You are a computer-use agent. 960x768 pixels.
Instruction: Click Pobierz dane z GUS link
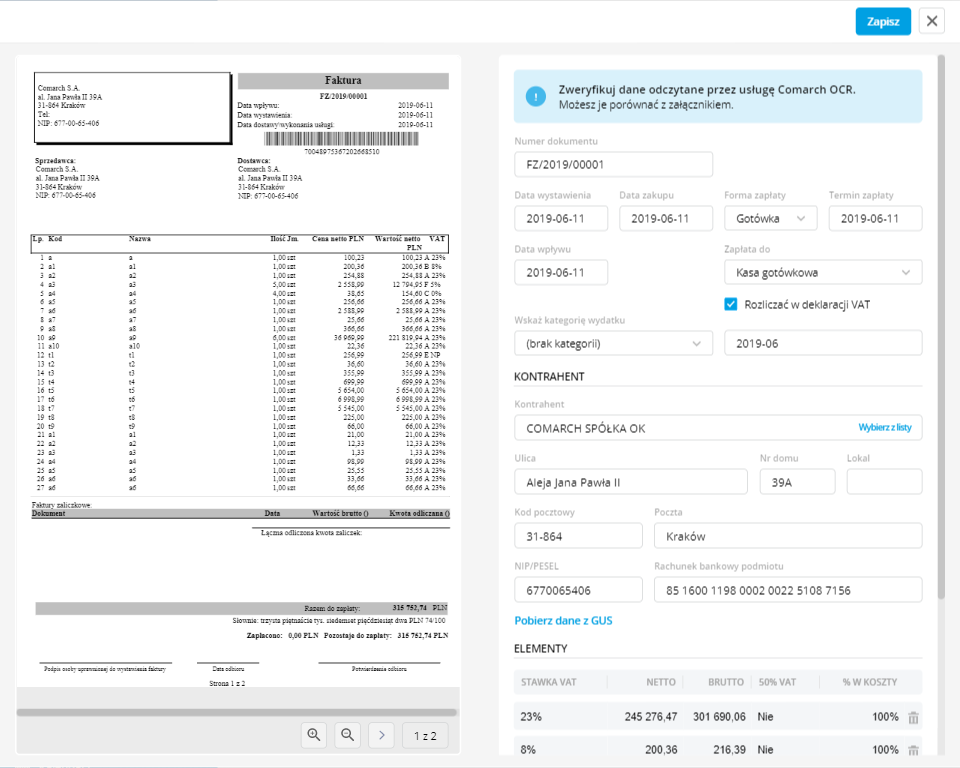point(563,620)
